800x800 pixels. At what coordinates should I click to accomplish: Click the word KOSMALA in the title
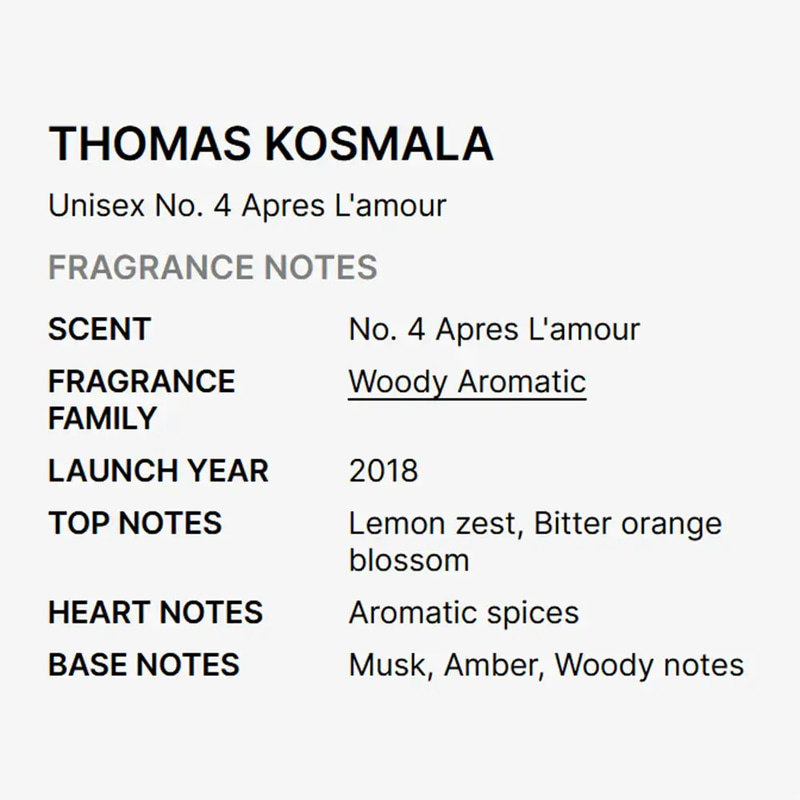tap(379, 144)
